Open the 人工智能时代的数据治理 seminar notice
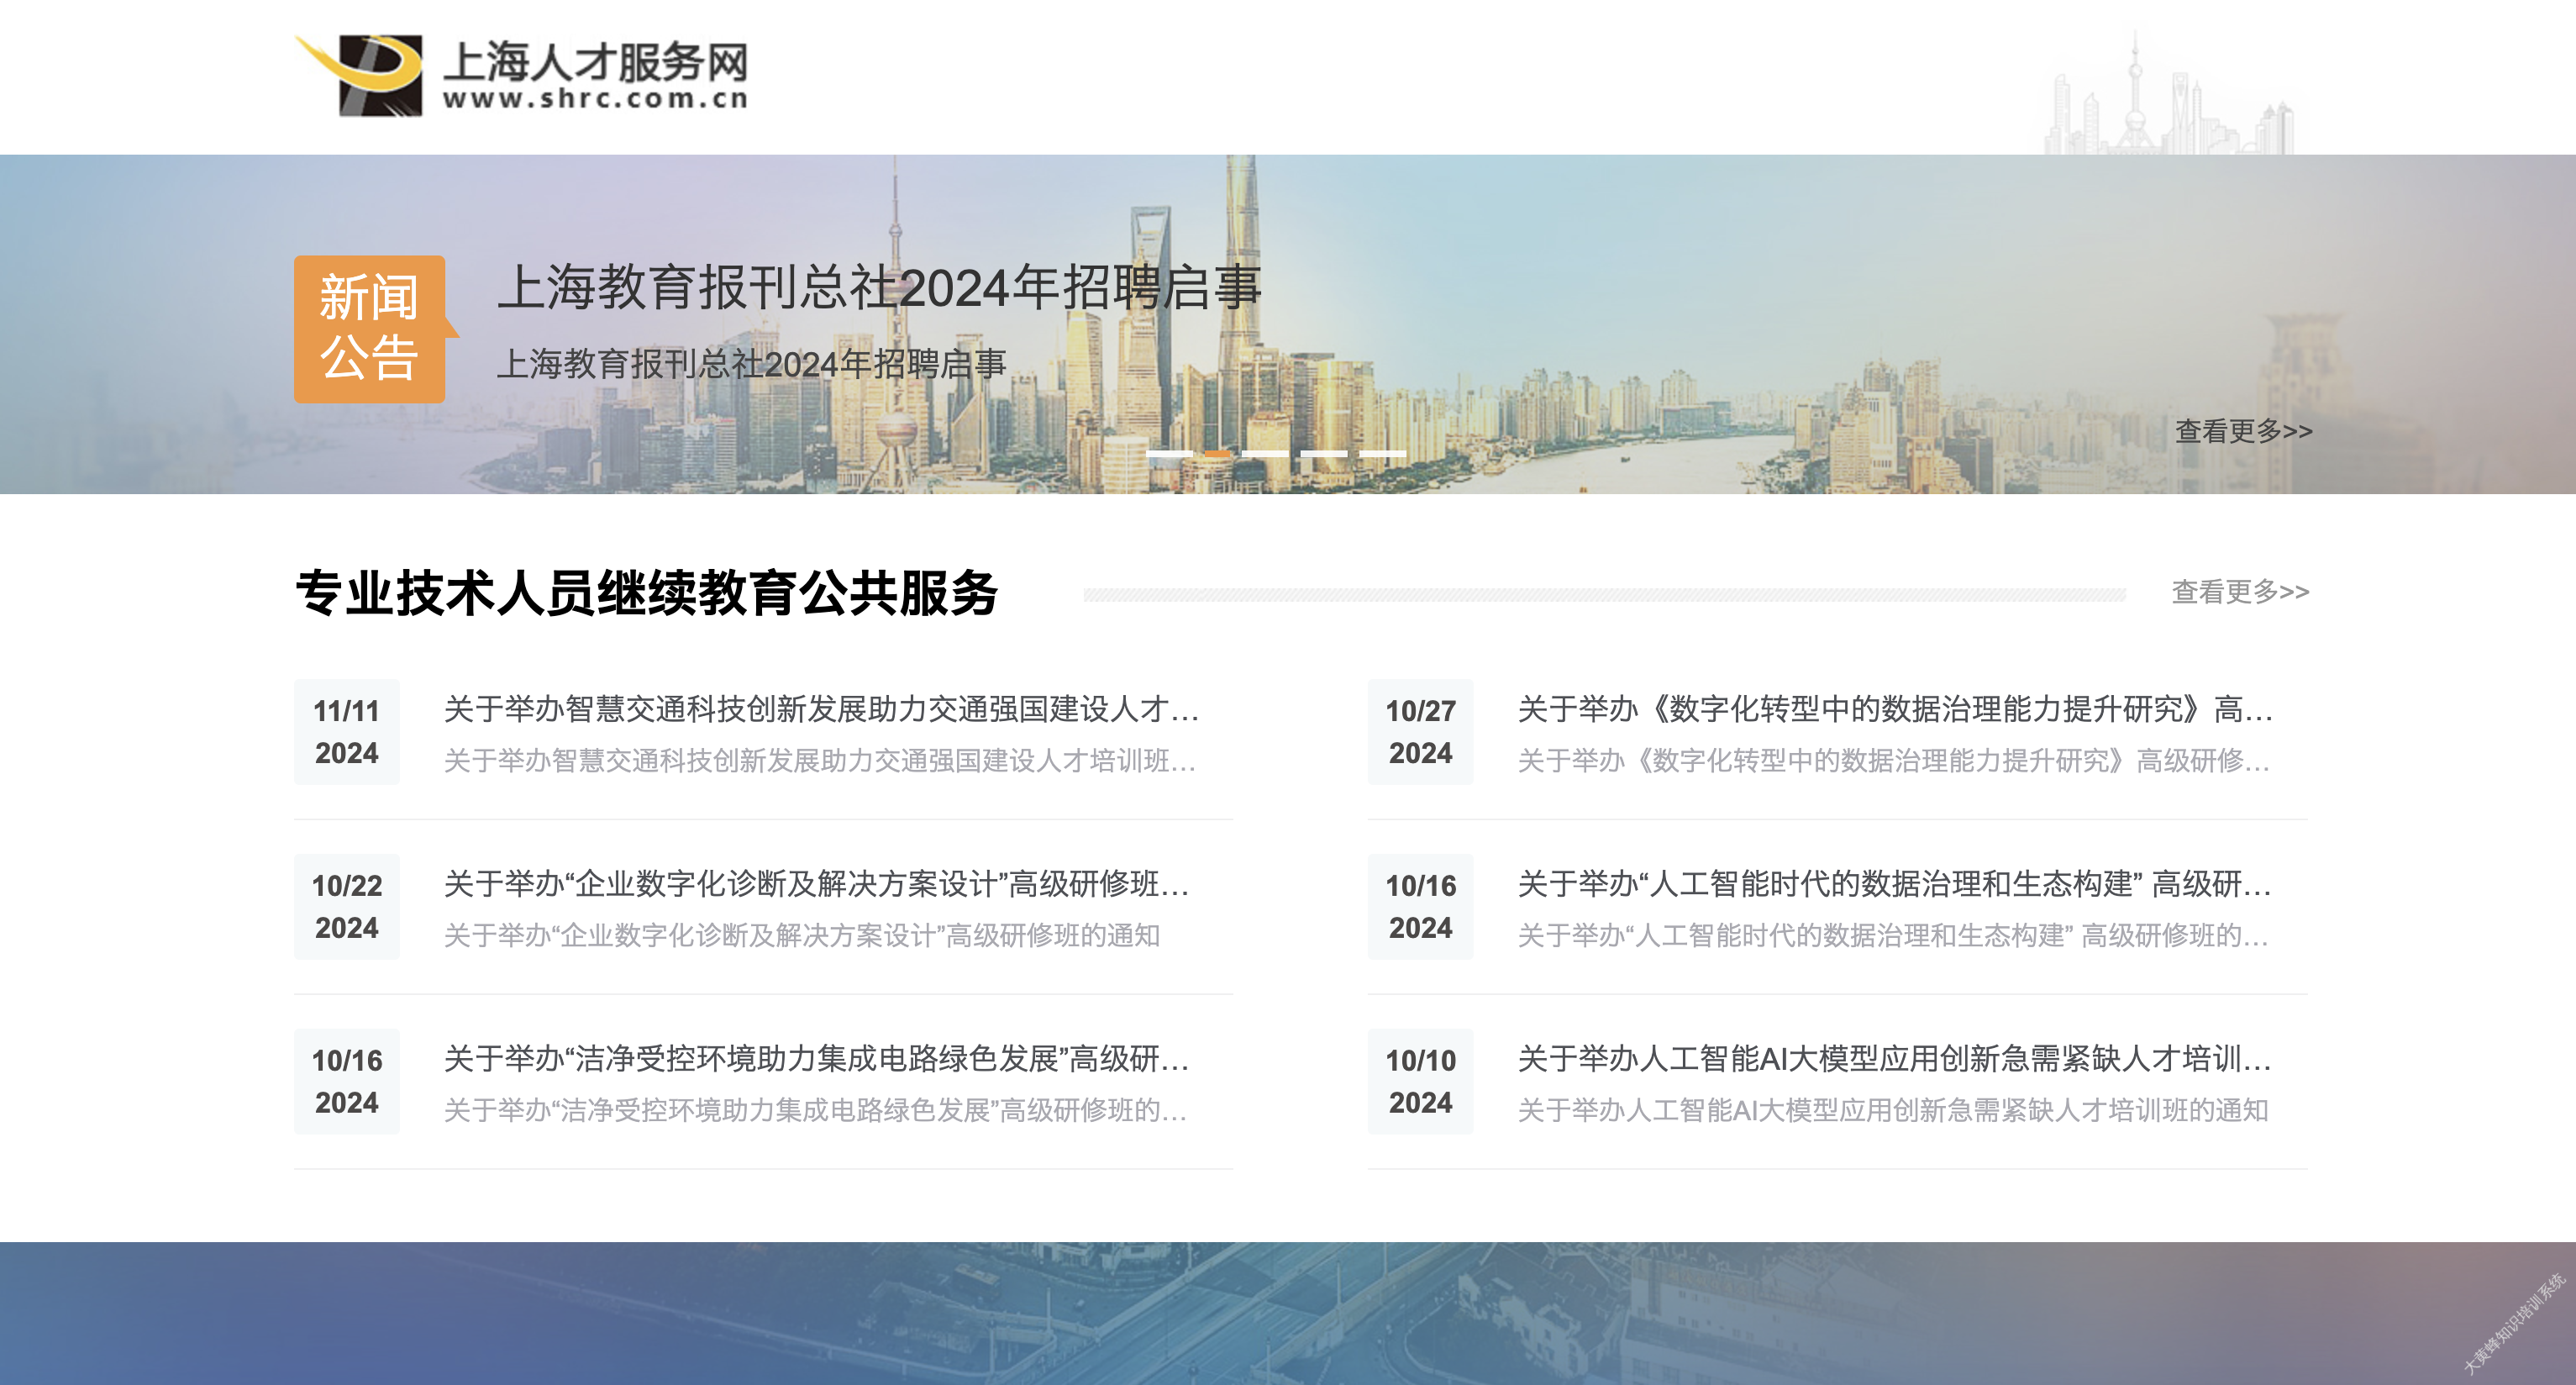Screen dimensions: 2576x1385 pyautogui.click(x=1894, y=884)
